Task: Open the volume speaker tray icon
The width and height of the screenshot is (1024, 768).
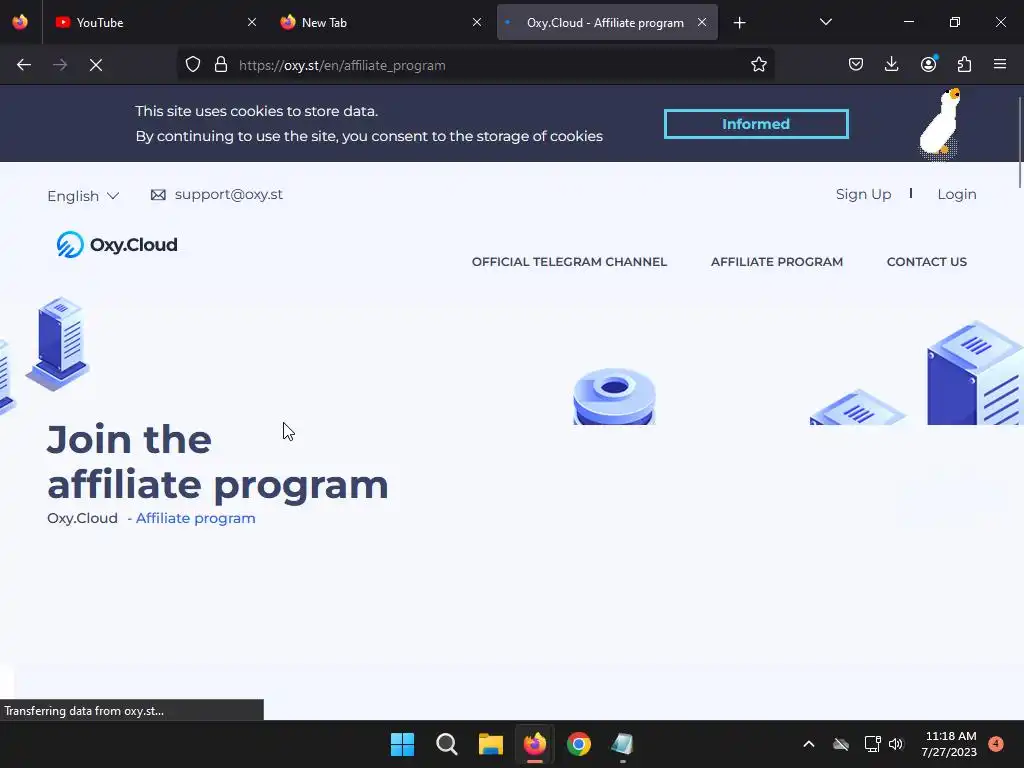Action: pyautogui.click(x=896, y=744)
